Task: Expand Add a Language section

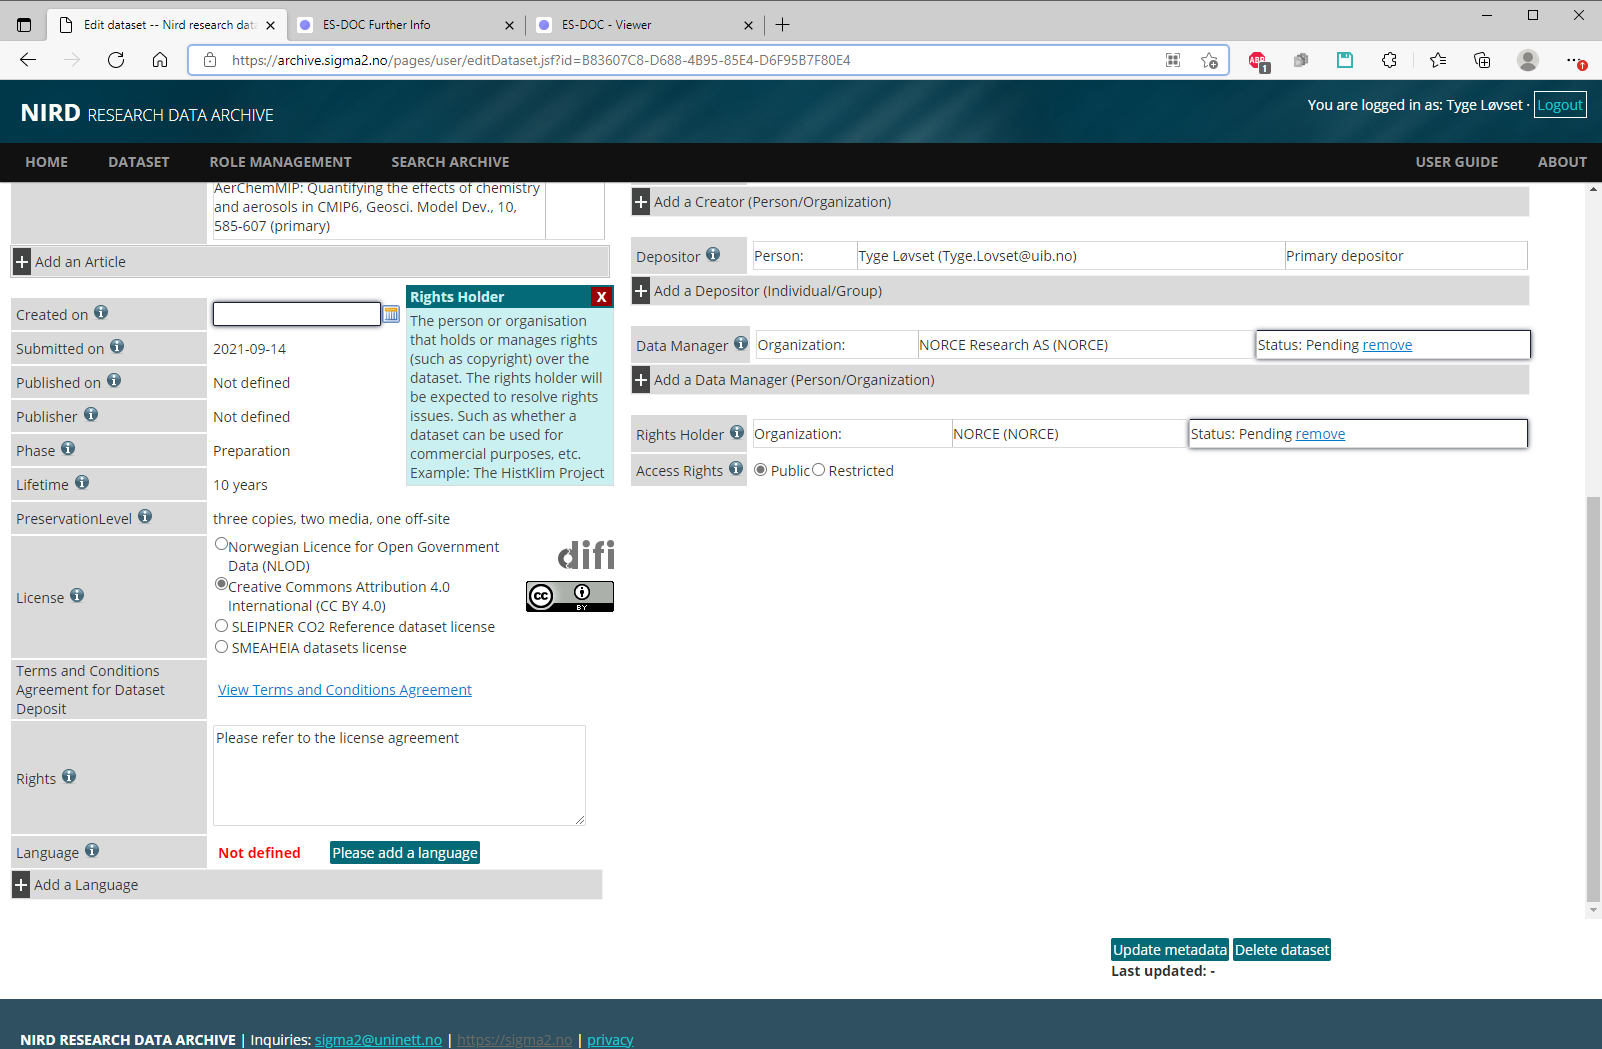Action: [21, 885]
